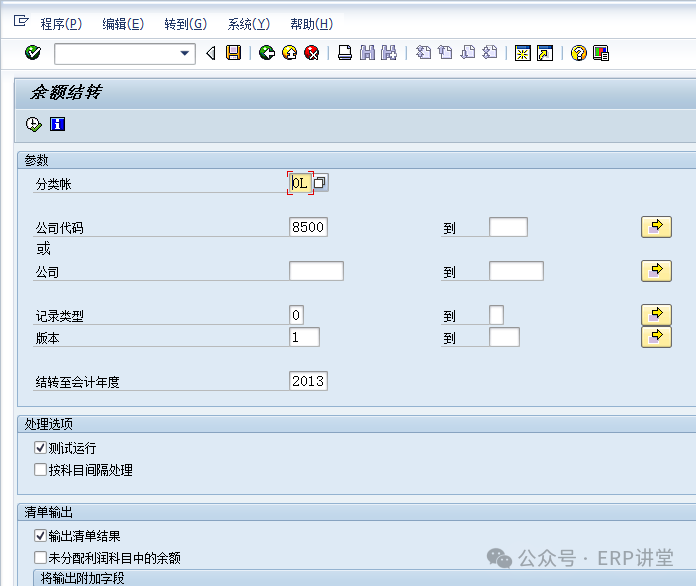Enable the 按科目间隔处理 checkbox
The height and width of the screenshot is (586, 696).
tap(41, 470)
